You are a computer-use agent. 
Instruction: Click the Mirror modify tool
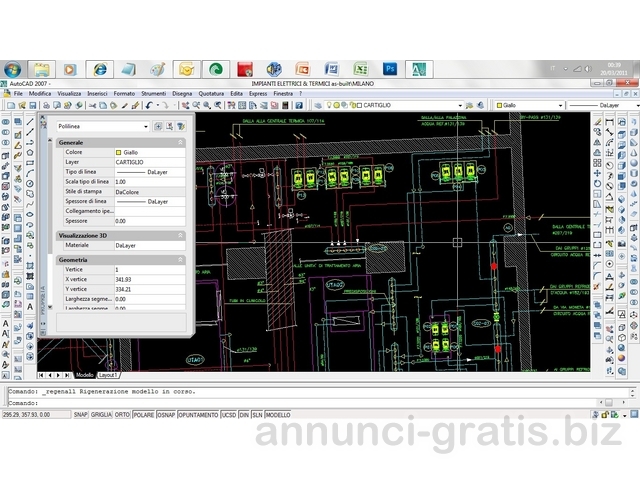(598, 142)
